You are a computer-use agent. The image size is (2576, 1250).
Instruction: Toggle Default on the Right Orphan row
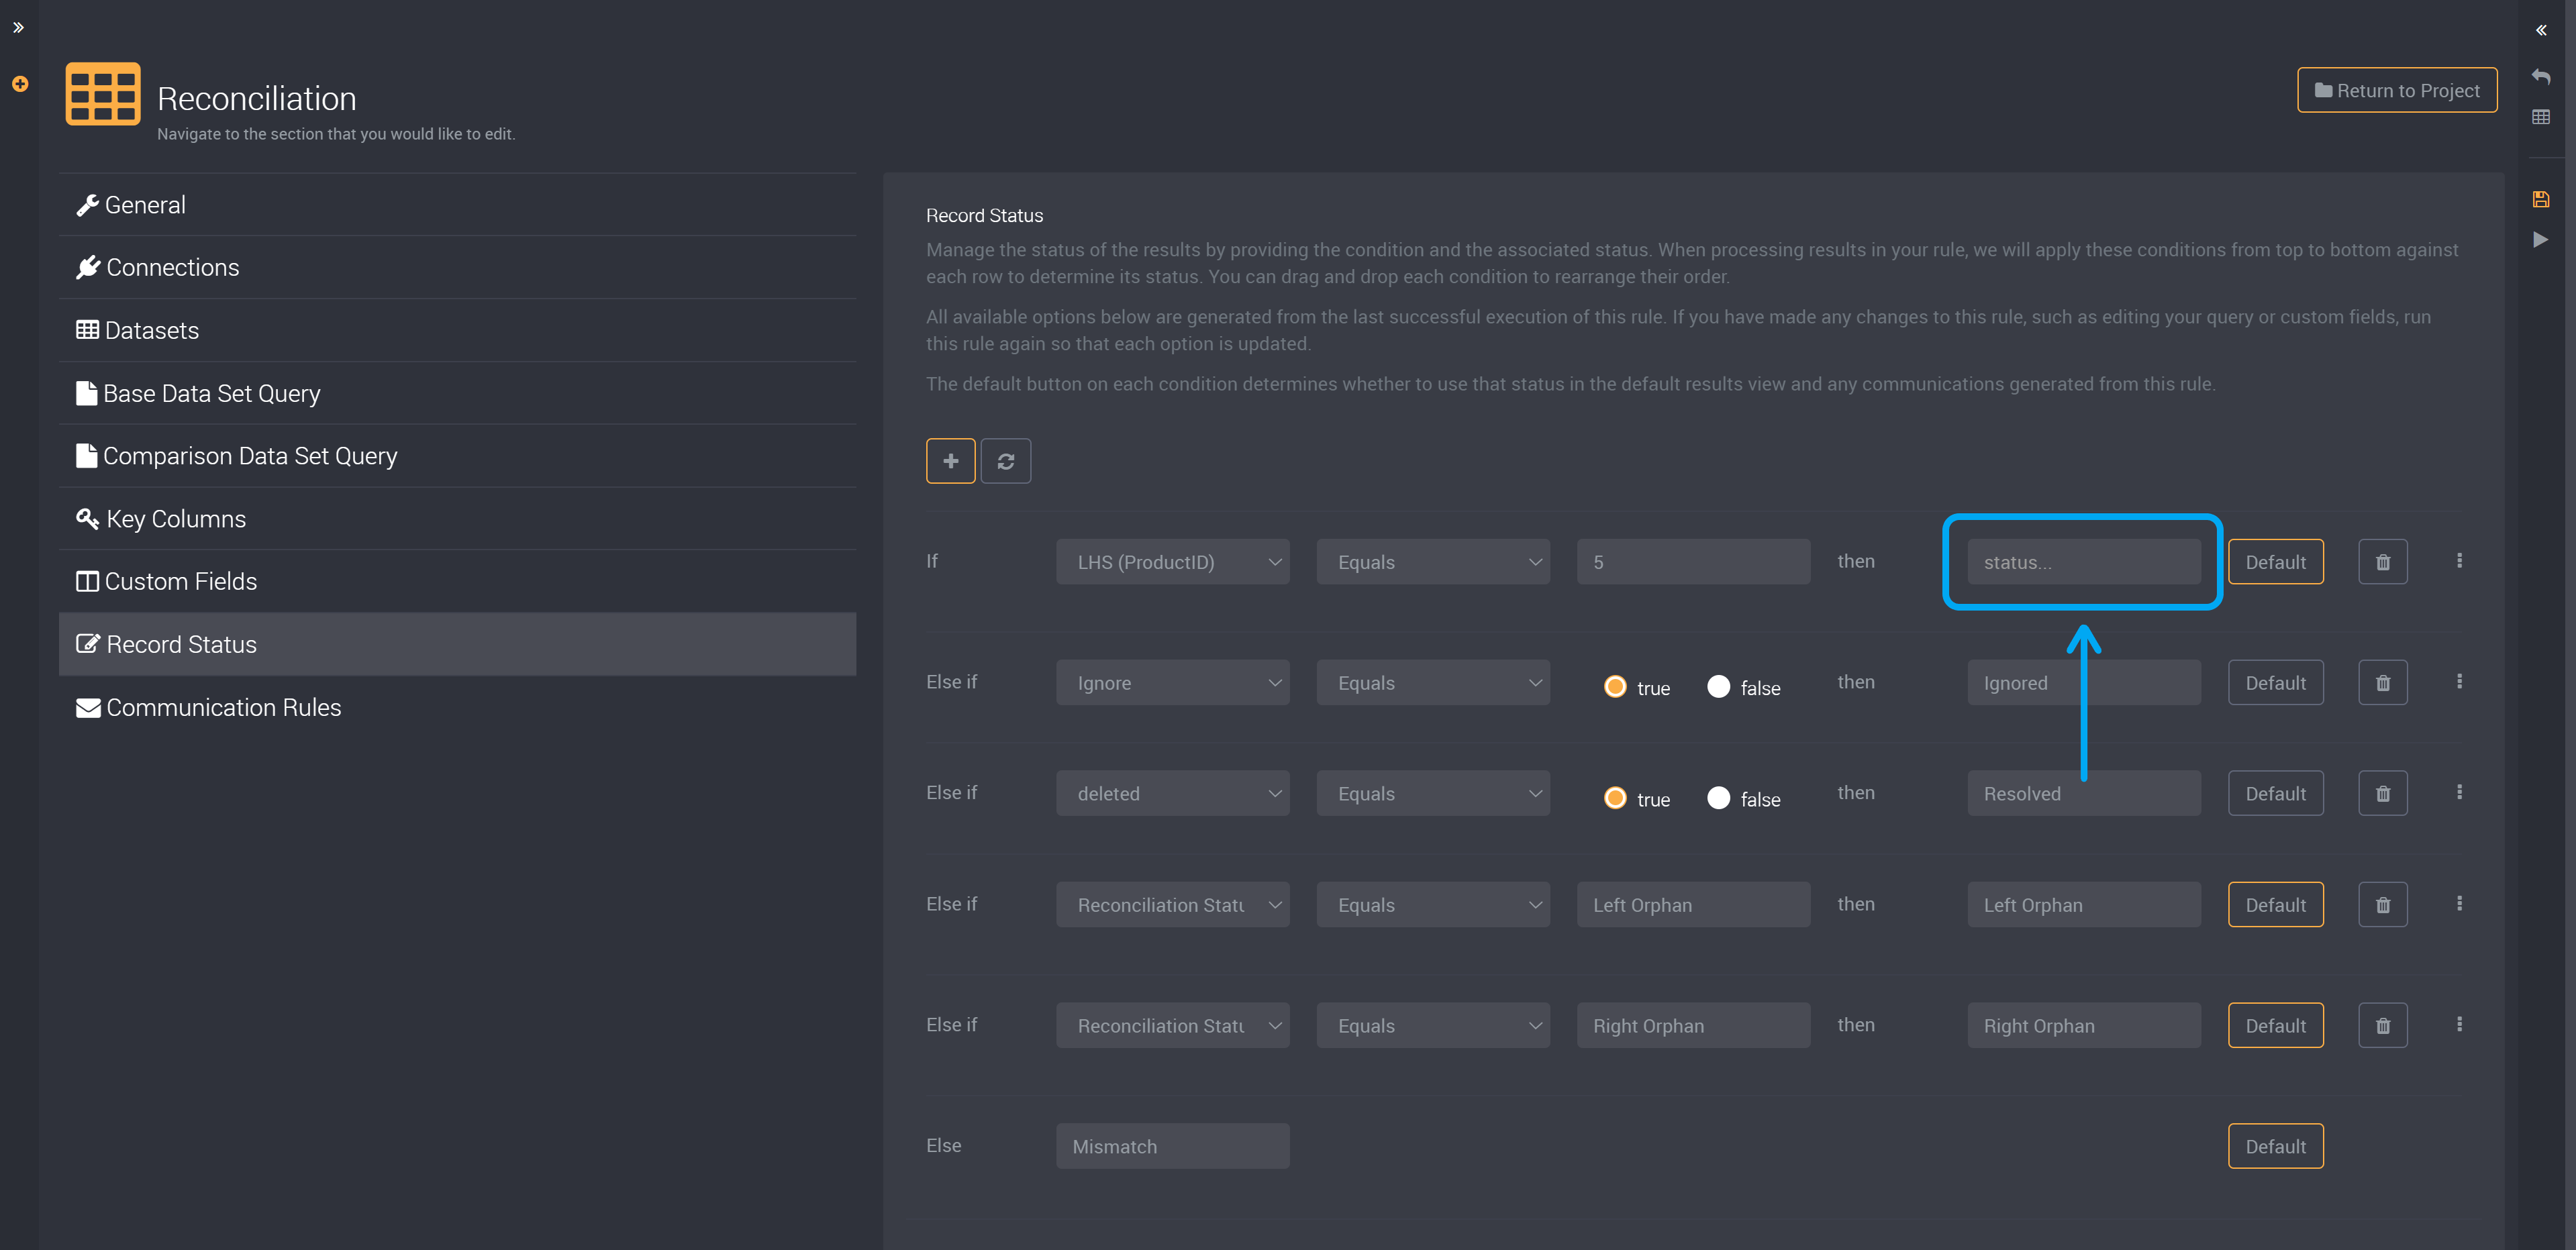point(2275,1026)
